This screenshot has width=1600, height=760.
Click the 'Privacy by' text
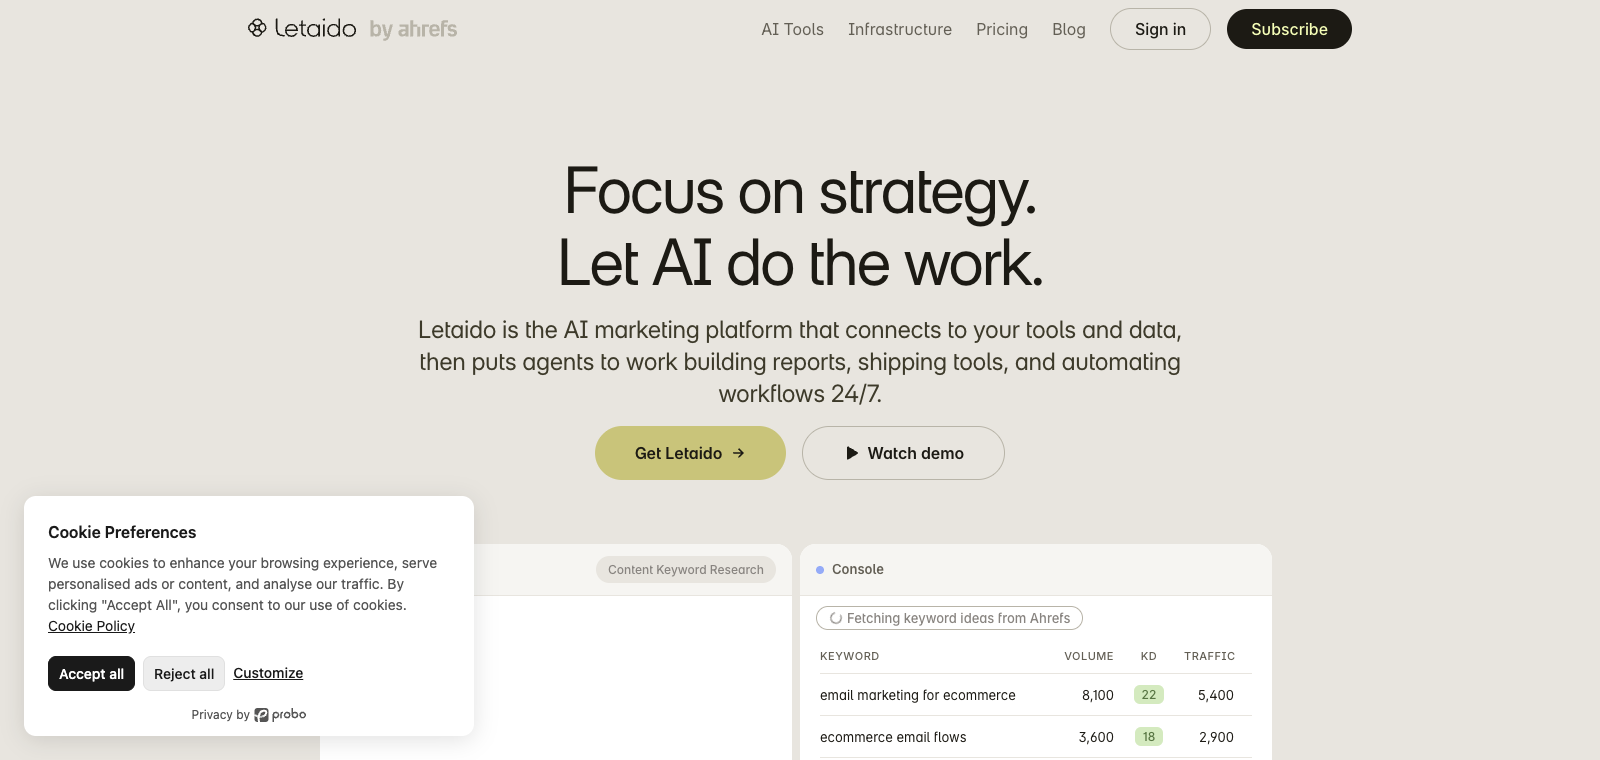220,715
